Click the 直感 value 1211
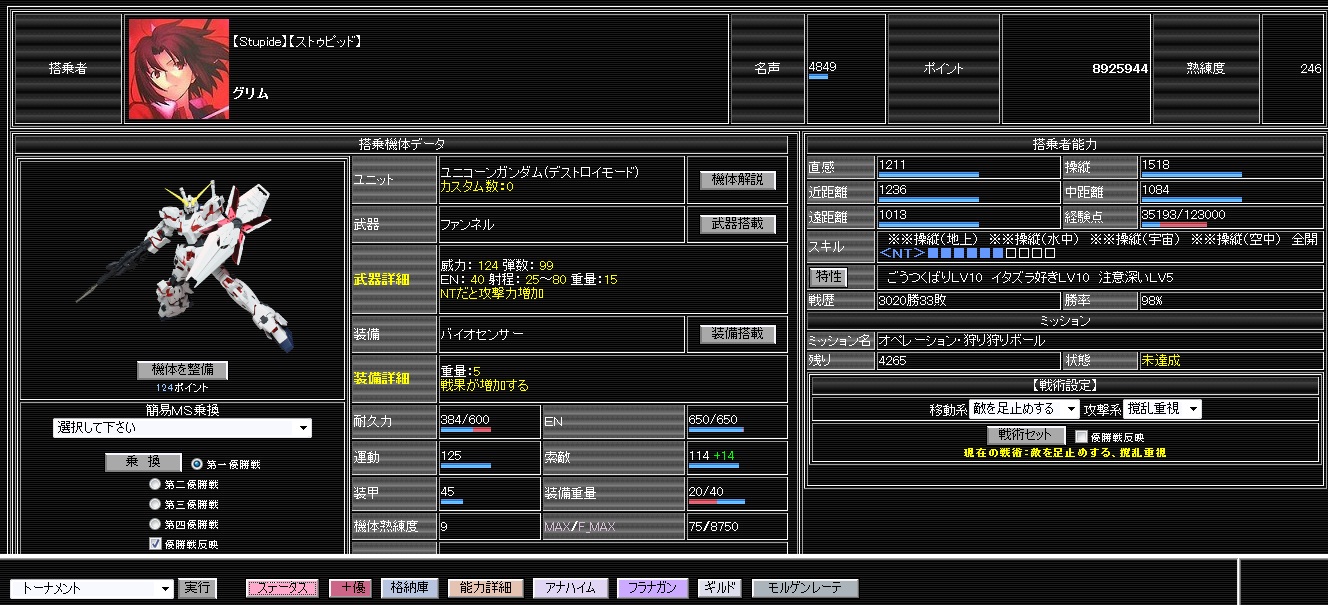 [891, 164]
